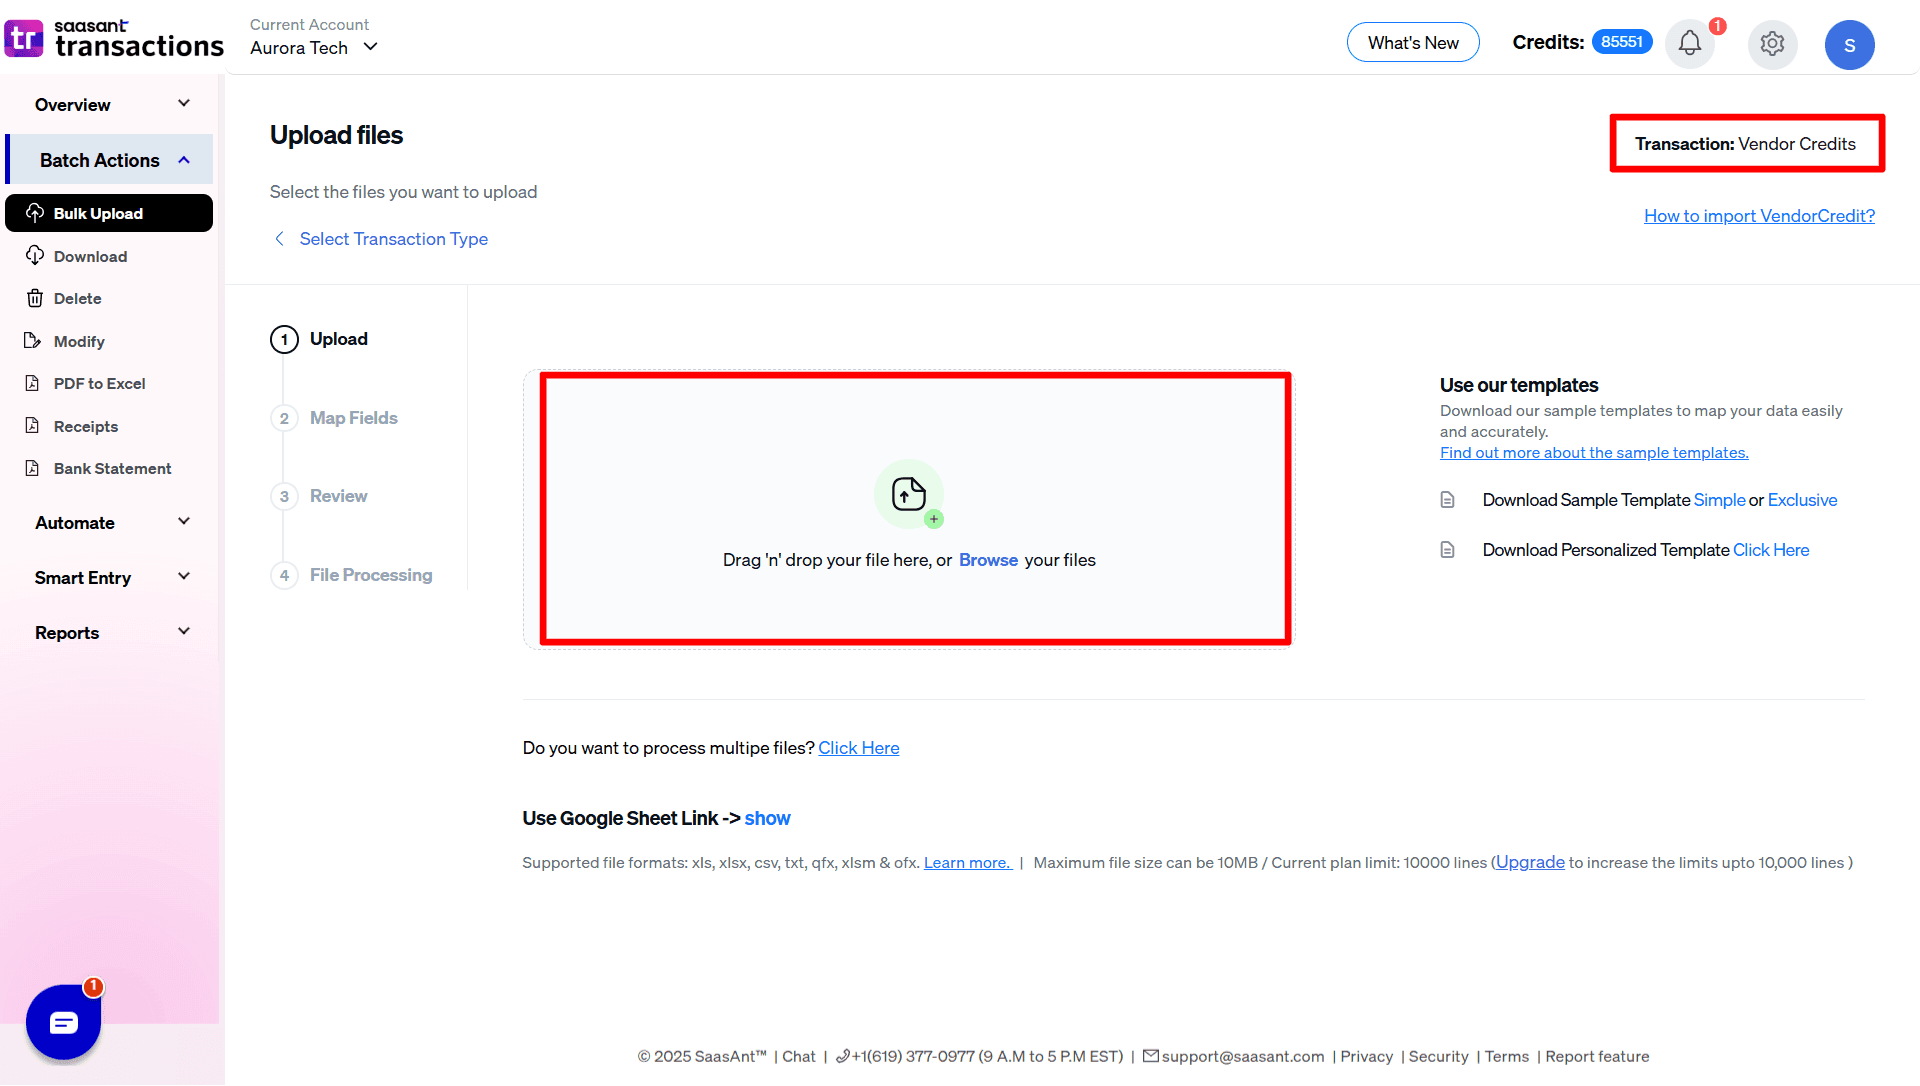Open the Bank Statement upload tool
The image size is (1920, 1086).
(x=111, y=468)
